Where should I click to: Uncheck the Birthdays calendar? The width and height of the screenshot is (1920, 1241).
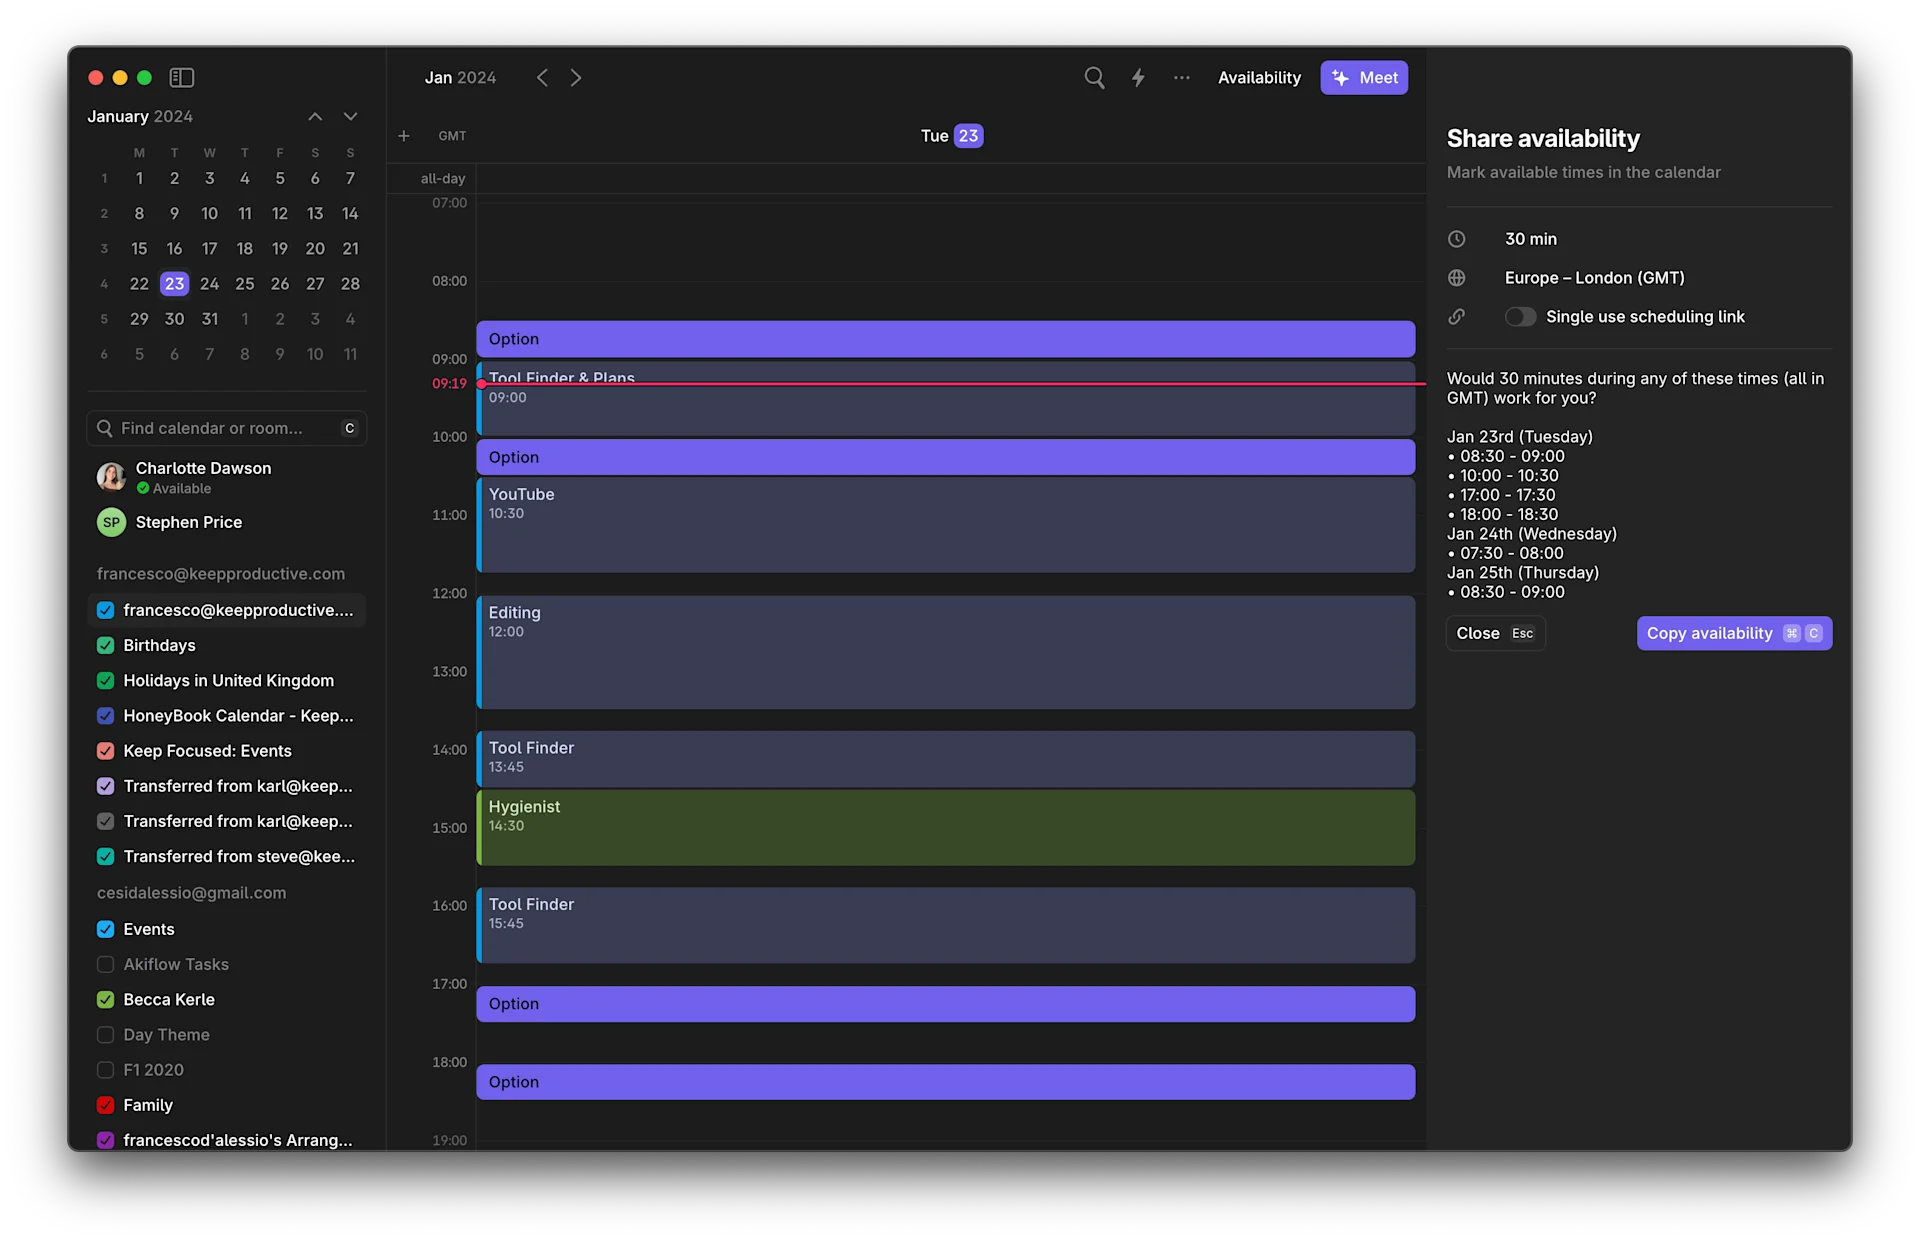105,645
